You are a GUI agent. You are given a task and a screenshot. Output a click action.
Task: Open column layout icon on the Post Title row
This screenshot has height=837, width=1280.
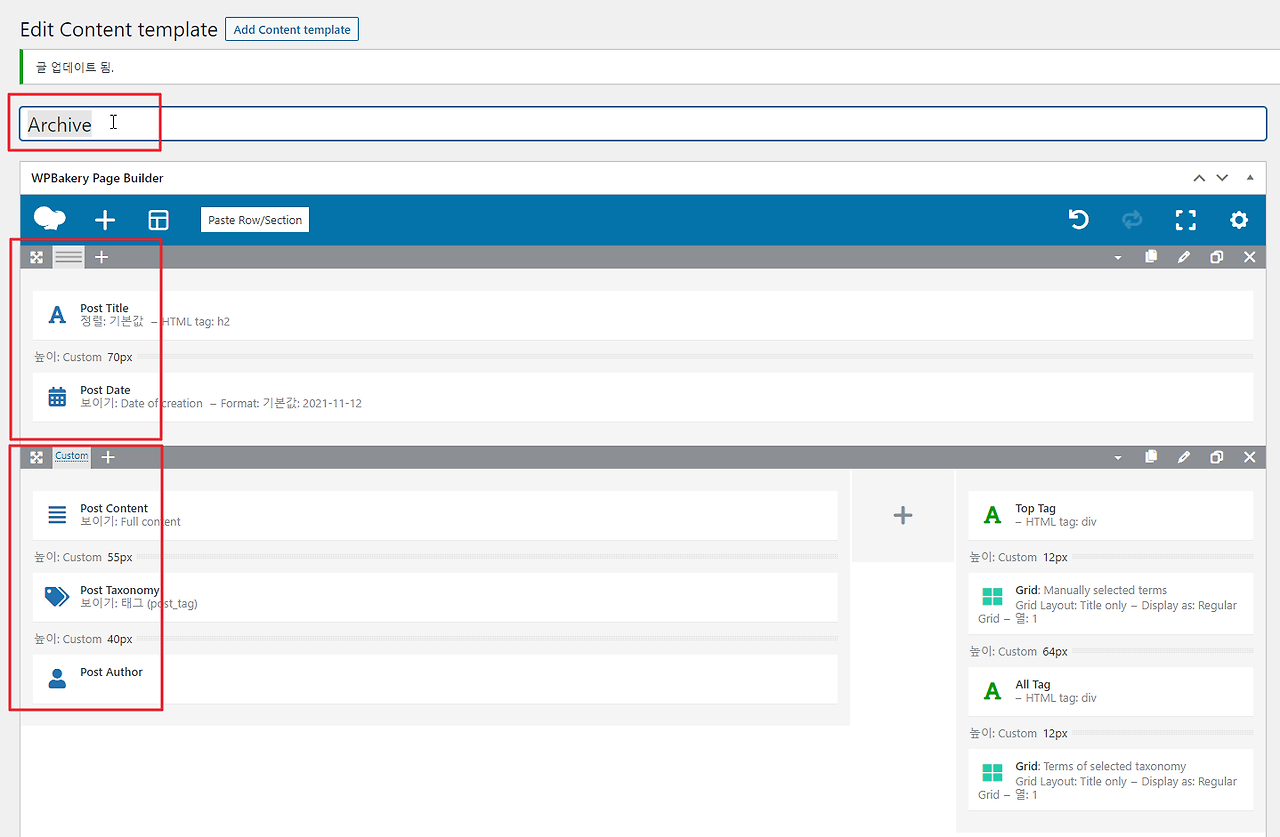tap(69, 257)
